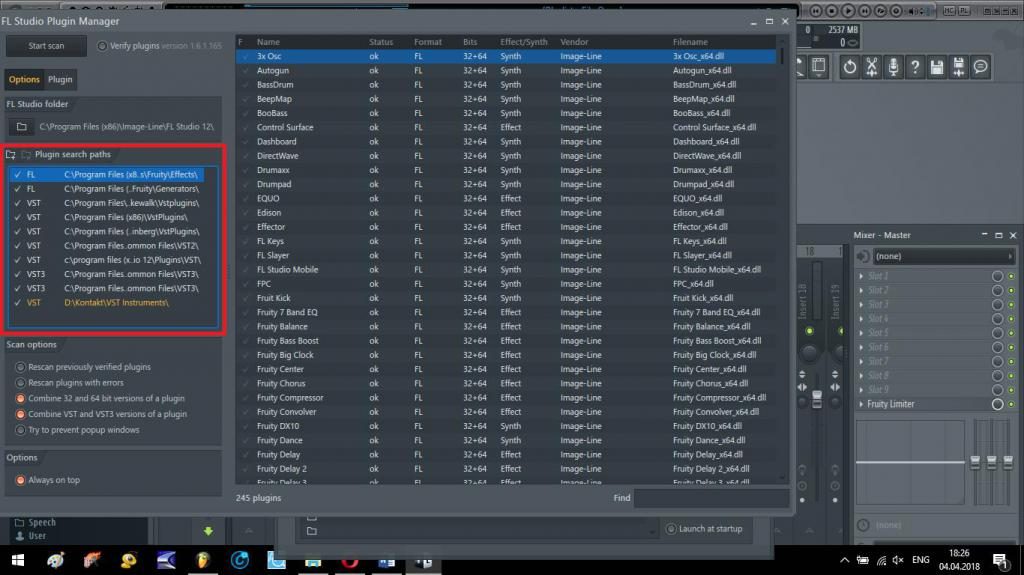Toggle the Verify plugins radio option
Image resolution: width=1024 pixels, height=575 pixels.
102,46
